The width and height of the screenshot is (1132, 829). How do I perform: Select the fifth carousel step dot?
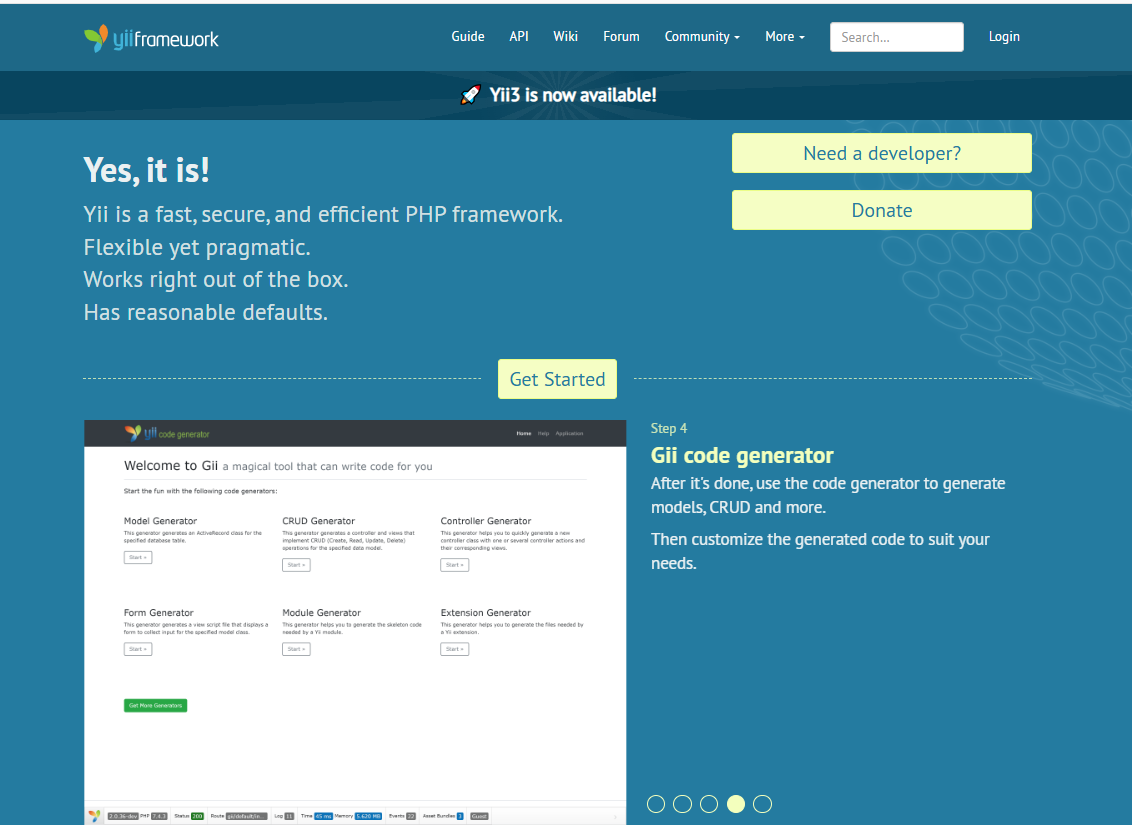point(762,804)
